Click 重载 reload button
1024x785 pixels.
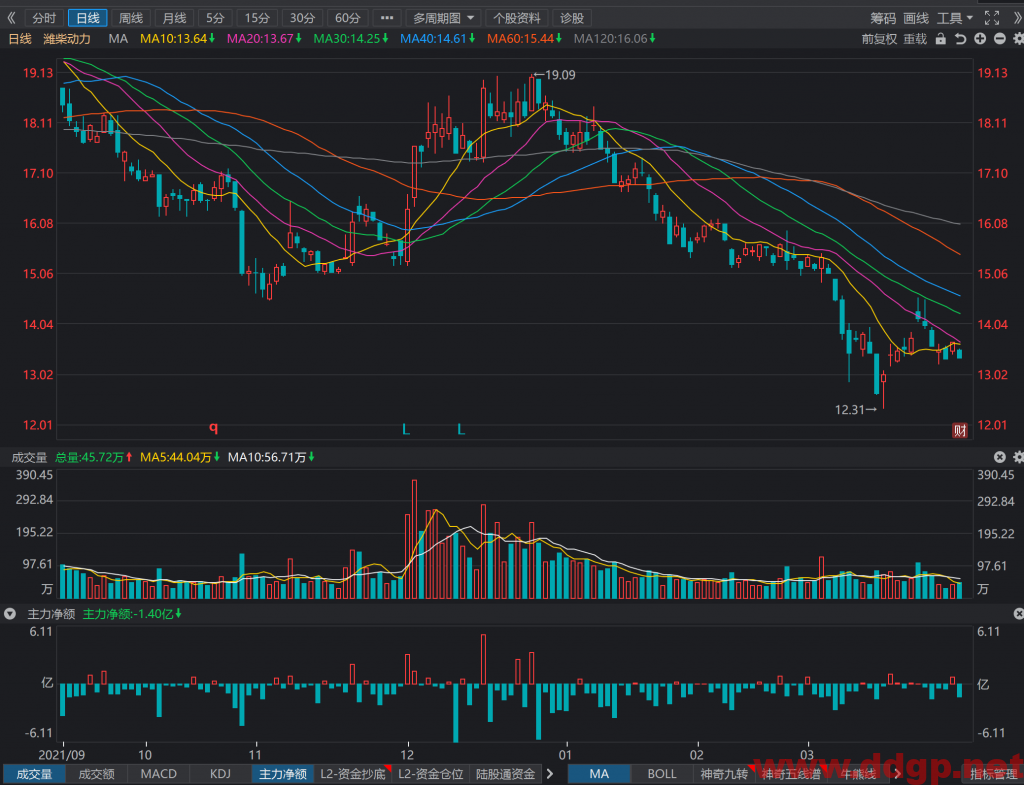coord(915,39)
